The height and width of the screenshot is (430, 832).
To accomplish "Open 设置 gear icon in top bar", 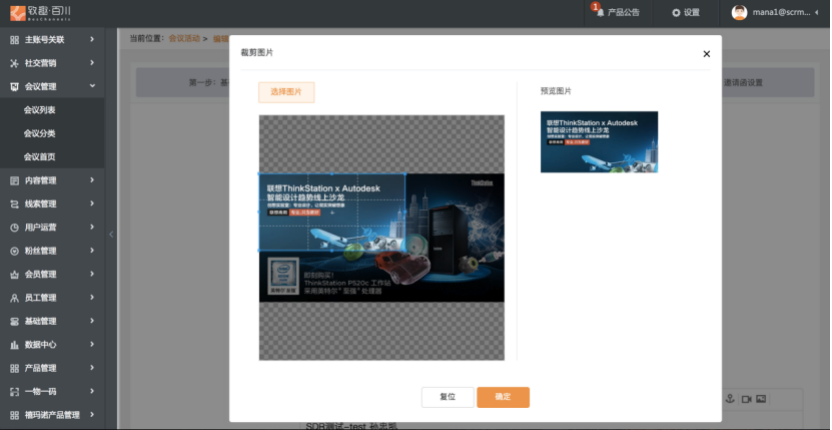I will 676,13.
